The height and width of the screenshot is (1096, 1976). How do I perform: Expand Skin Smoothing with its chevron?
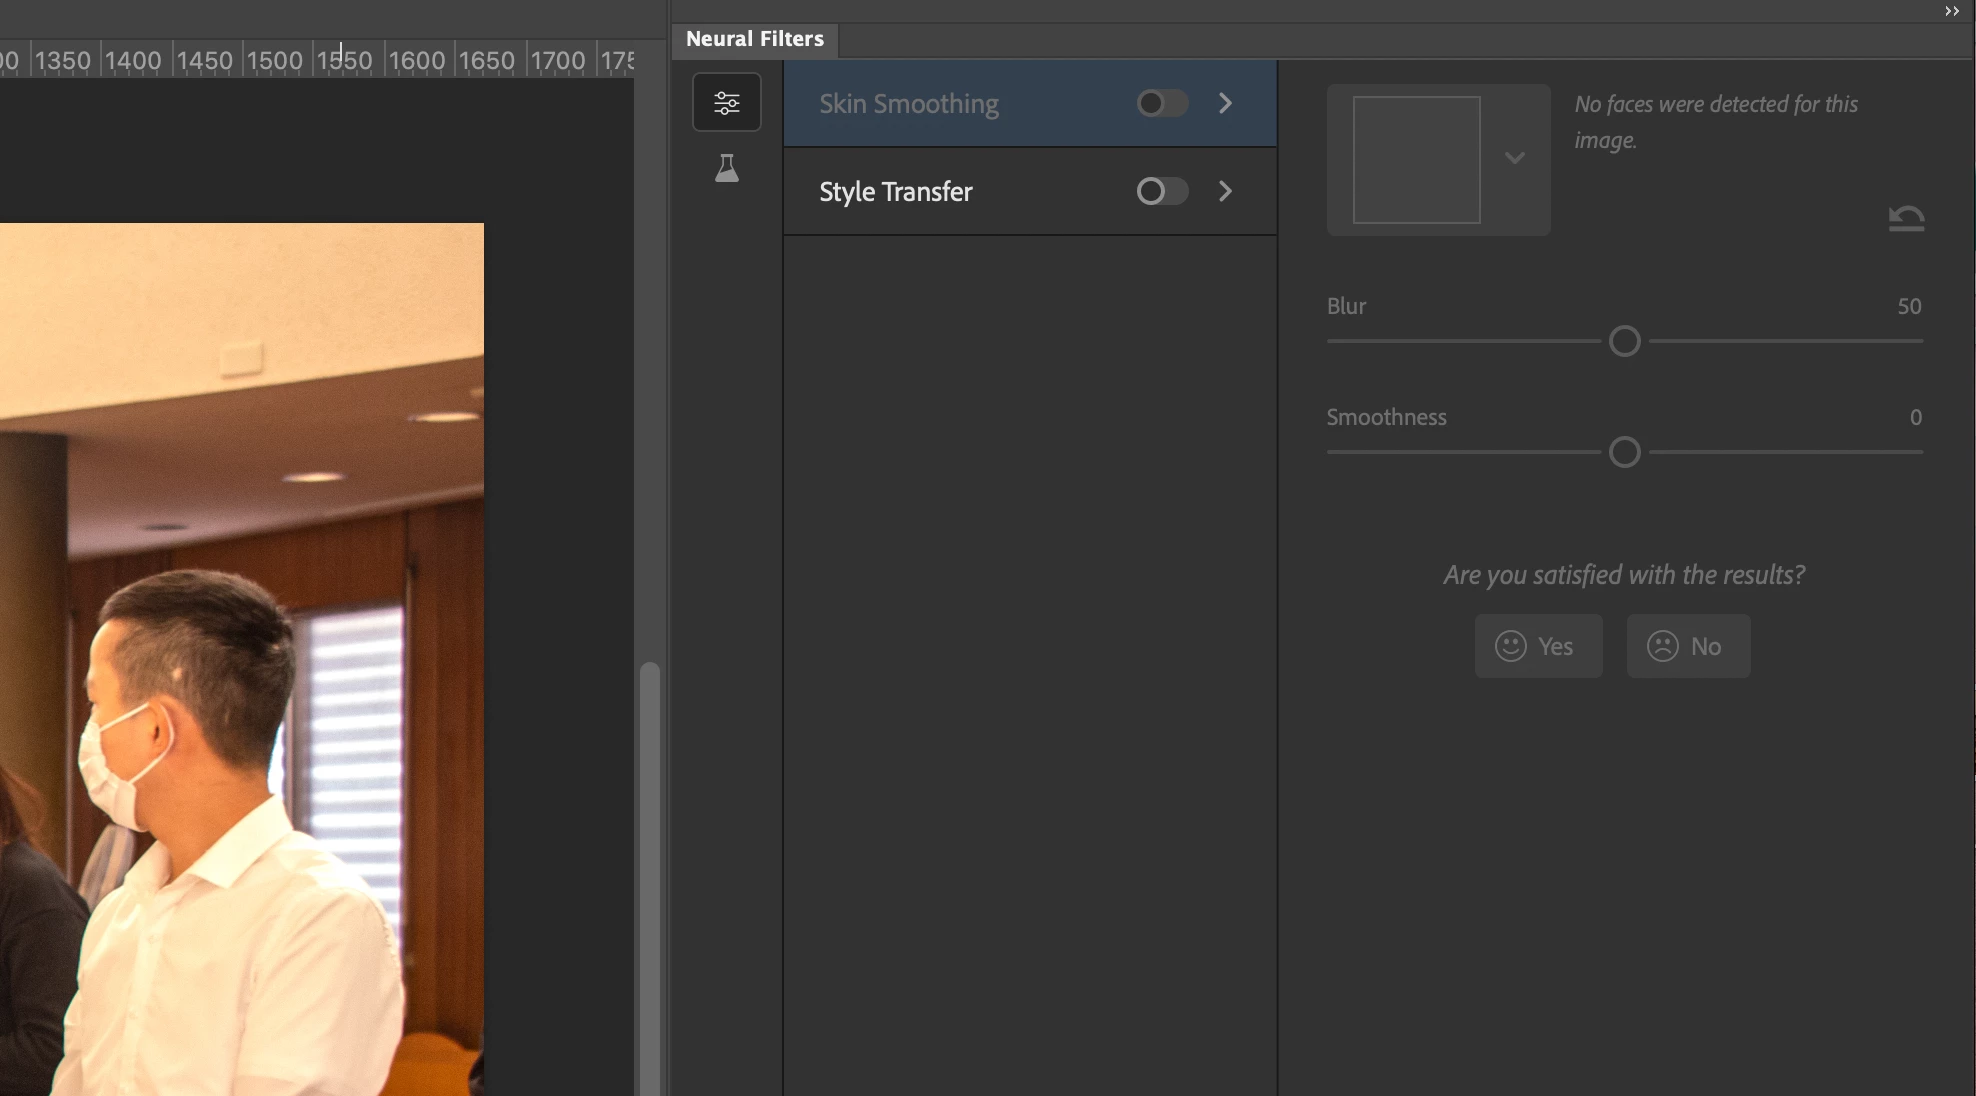(1225, 103)
